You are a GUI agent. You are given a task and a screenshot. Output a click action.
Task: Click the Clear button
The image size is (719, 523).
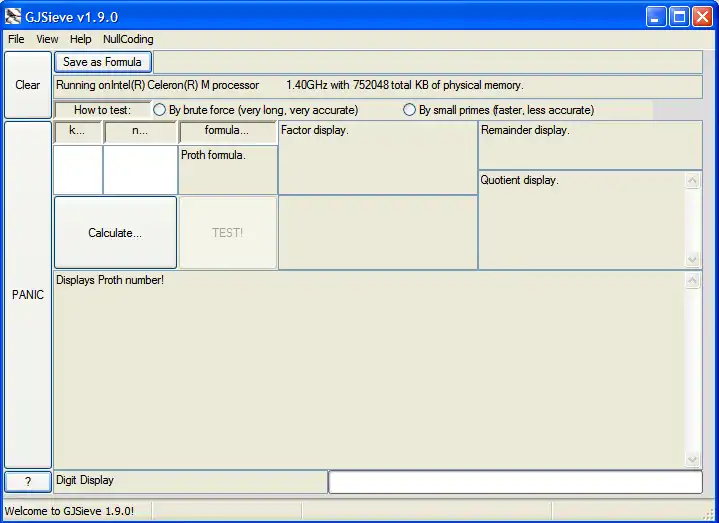point(28,85)
